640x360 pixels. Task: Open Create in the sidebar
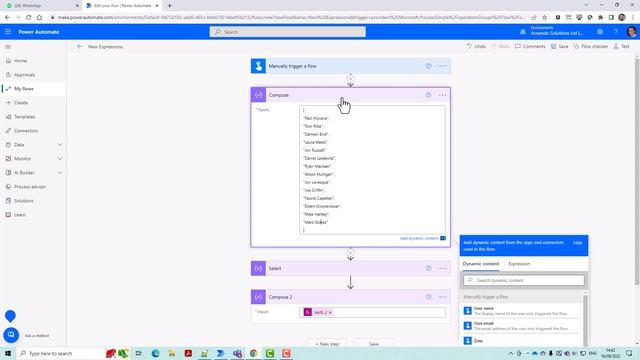point(21,103)
